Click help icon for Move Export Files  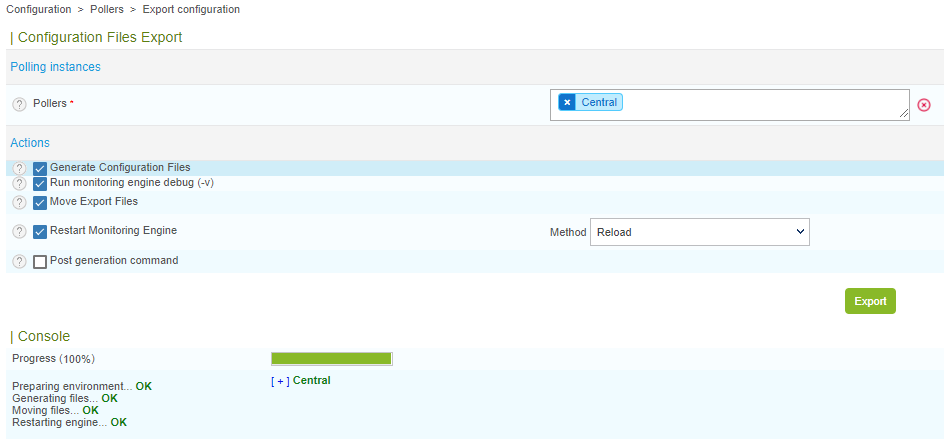(19, 202)
